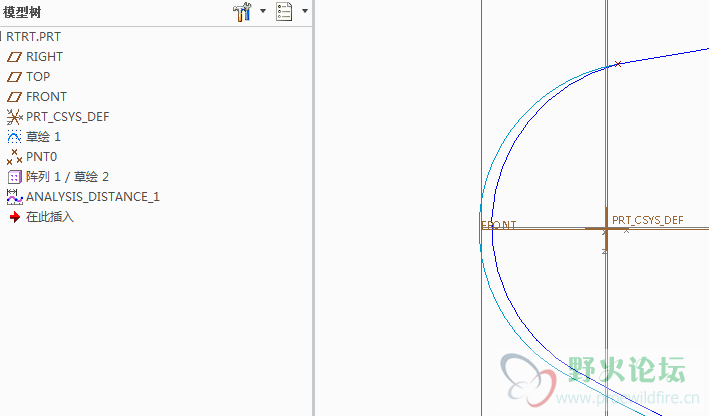Image resolution: width=709 pixels, height=416 pixels.
Task: Select the RIGHT plane label in tree
Action: pos(44,57)
